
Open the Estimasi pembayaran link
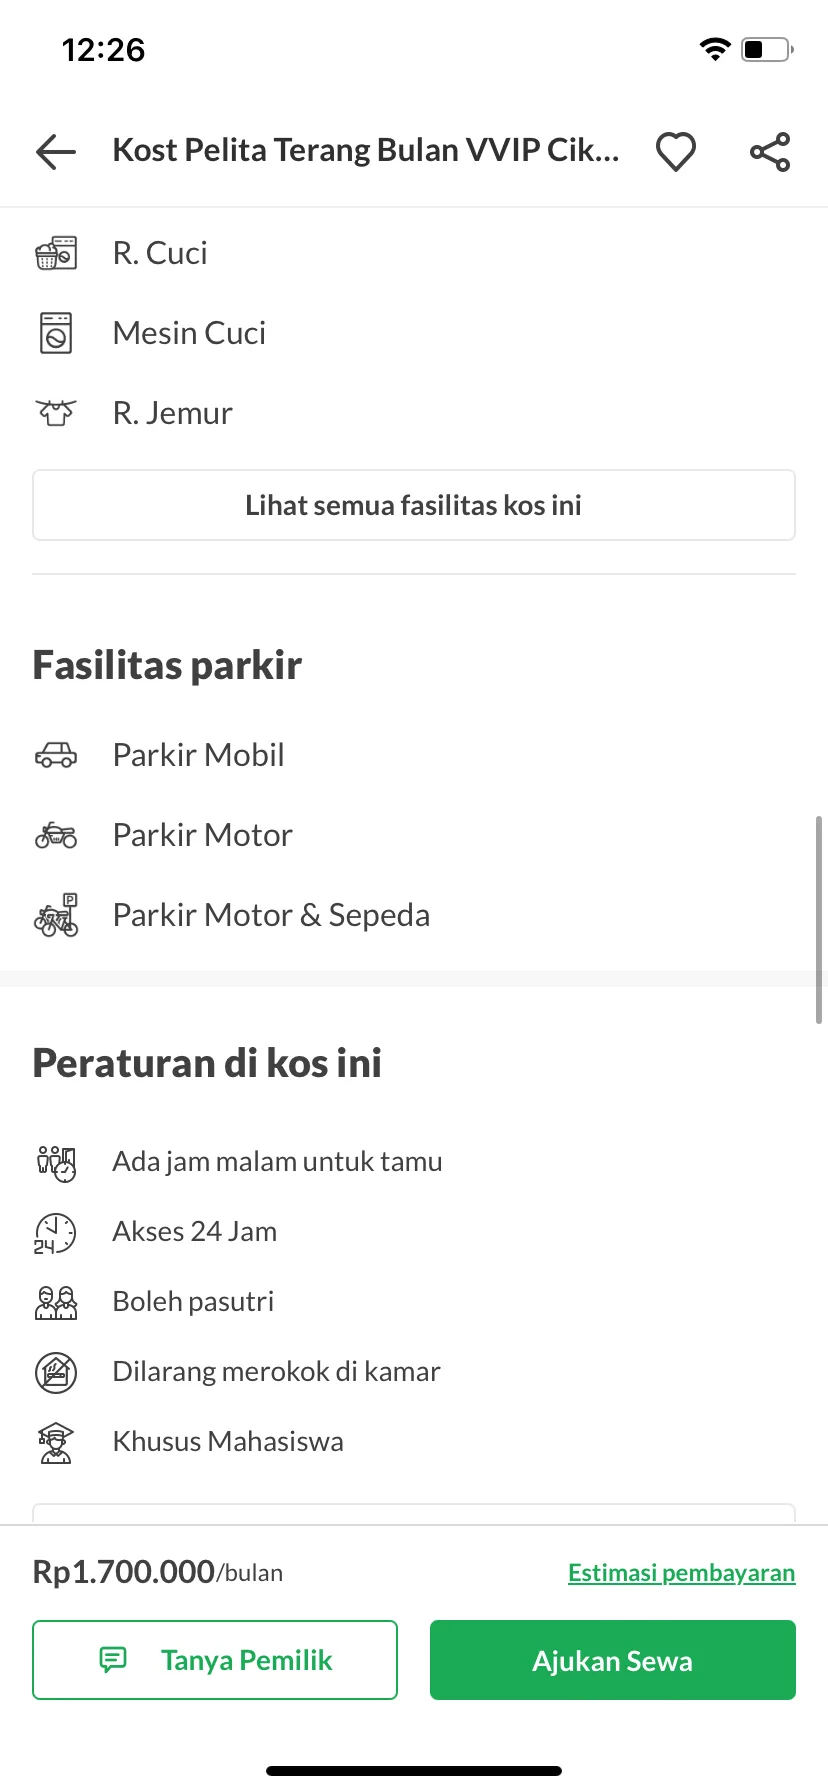(682, 1572)
